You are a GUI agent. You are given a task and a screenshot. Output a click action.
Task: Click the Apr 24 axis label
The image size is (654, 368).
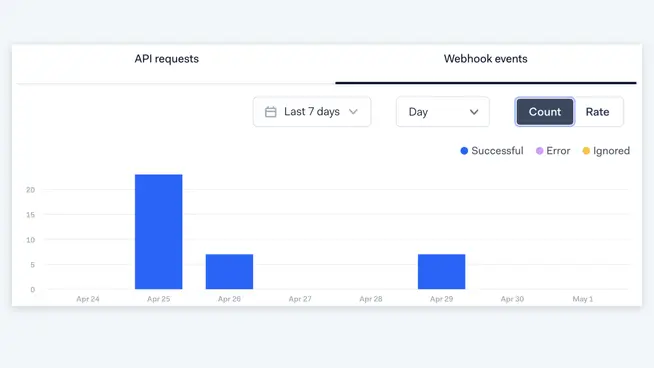[88, 299]
